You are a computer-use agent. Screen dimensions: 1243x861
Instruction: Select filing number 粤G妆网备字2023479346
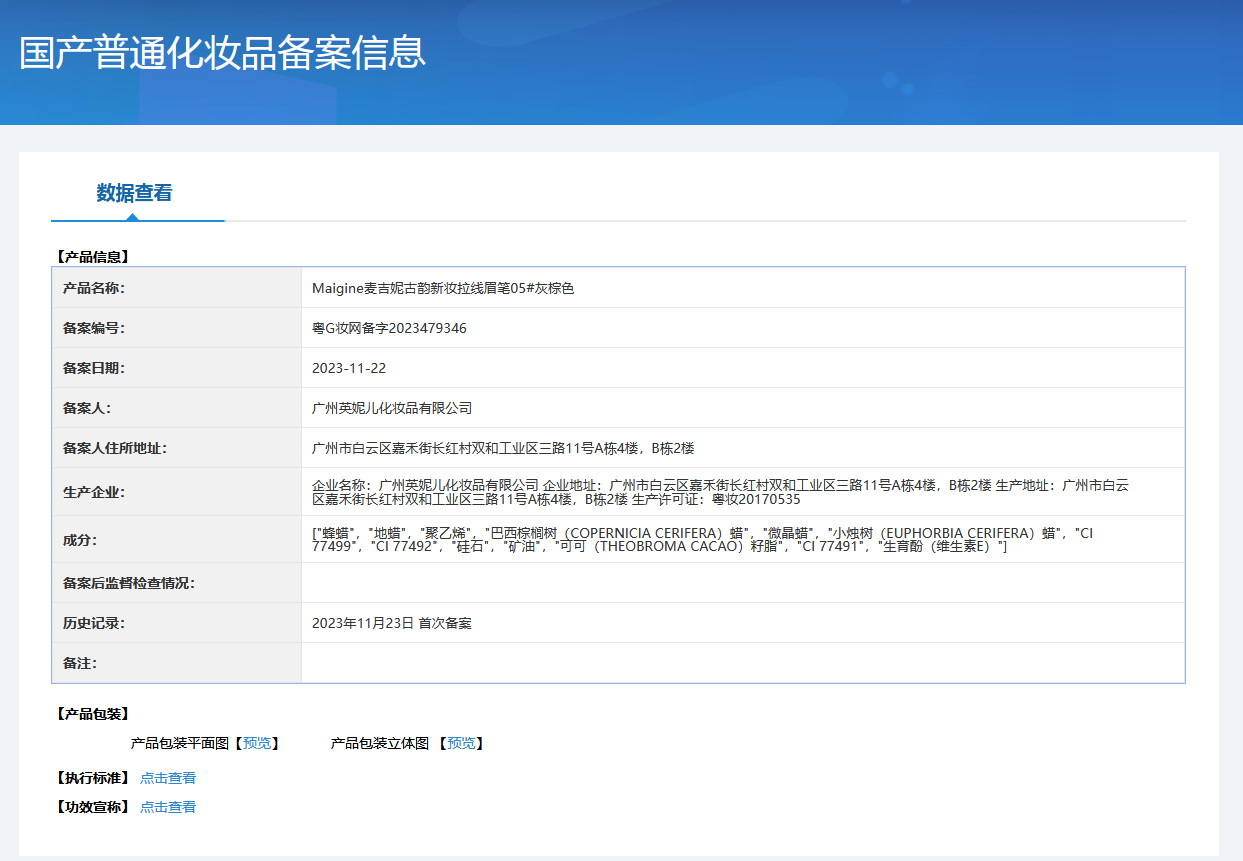(389, 328)
